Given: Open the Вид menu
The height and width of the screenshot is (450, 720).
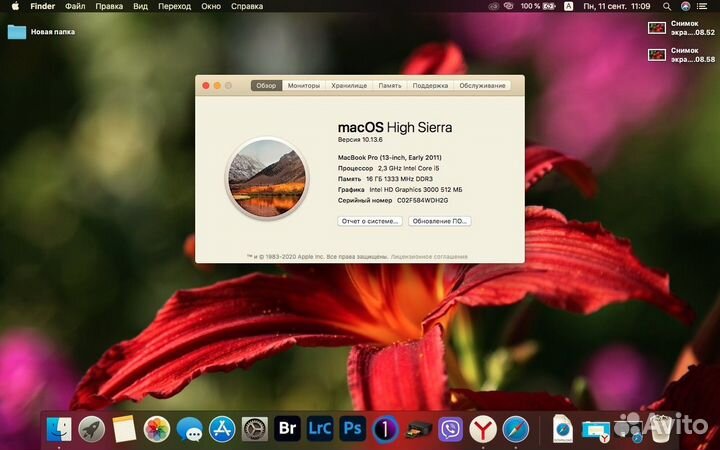Looking at the screenshot, I should (141, 6).
